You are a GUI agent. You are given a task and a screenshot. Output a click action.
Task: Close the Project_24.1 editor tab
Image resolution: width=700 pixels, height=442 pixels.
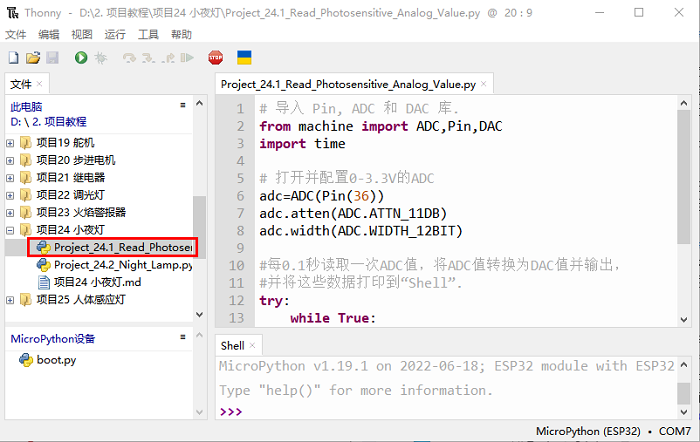[x=485, y=85]
